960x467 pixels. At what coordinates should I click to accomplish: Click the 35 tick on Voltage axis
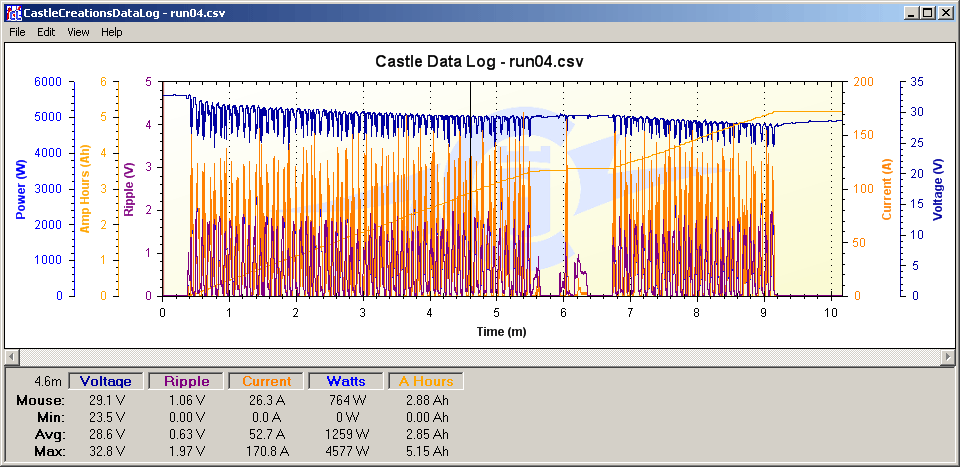[x=916, y=83]
